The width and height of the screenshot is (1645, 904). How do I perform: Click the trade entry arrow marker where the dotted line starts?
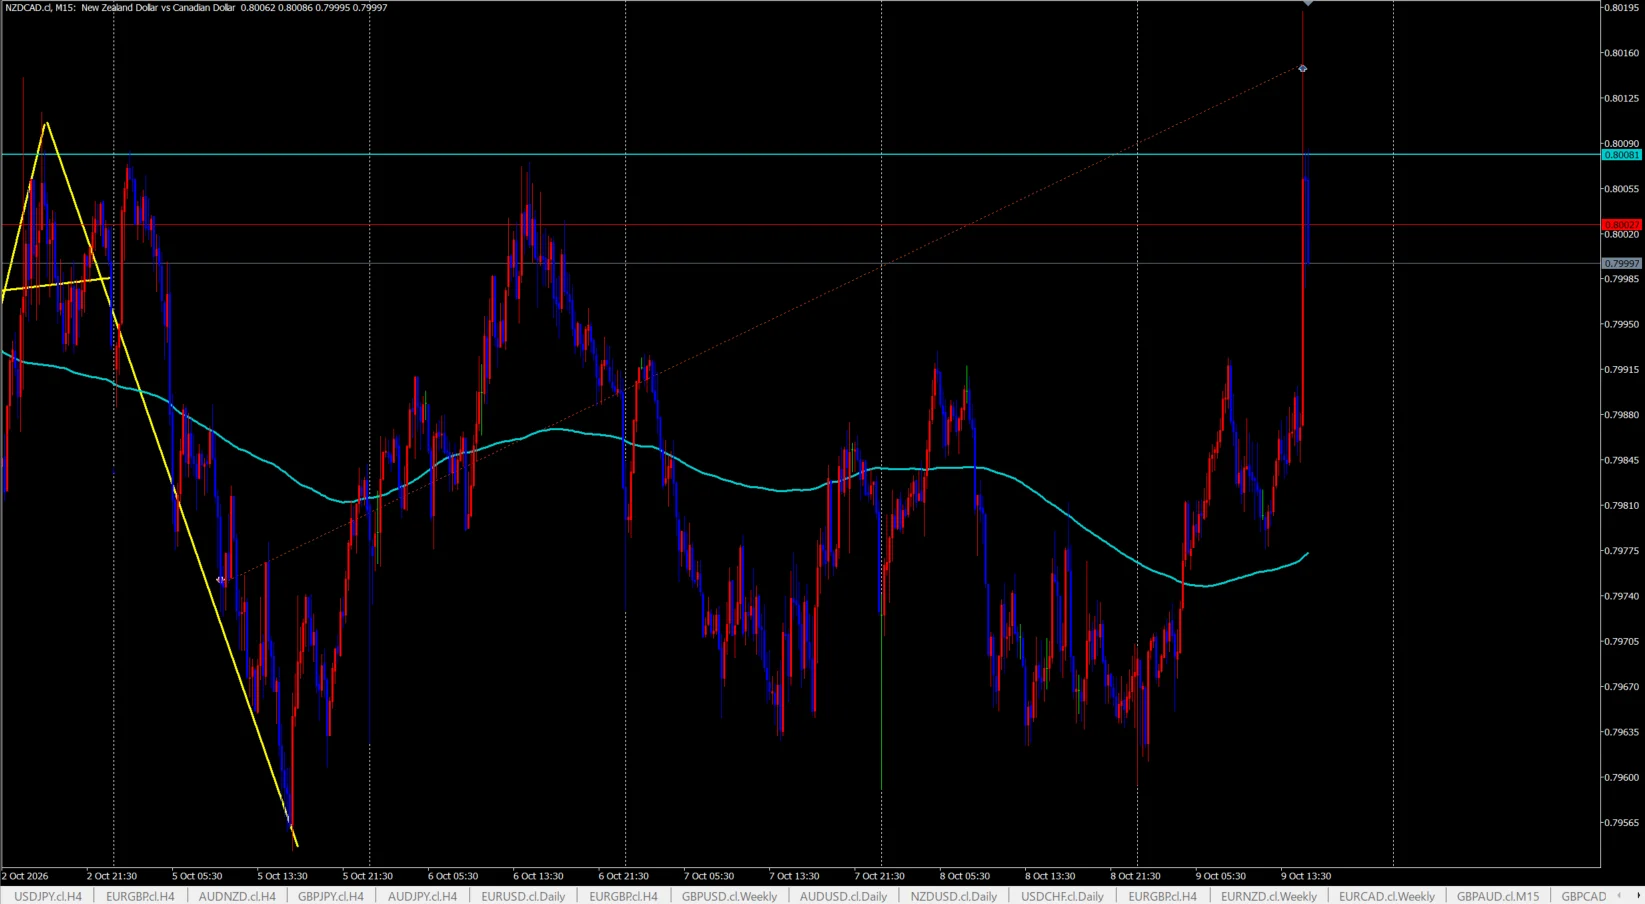[x=221, y=580]
